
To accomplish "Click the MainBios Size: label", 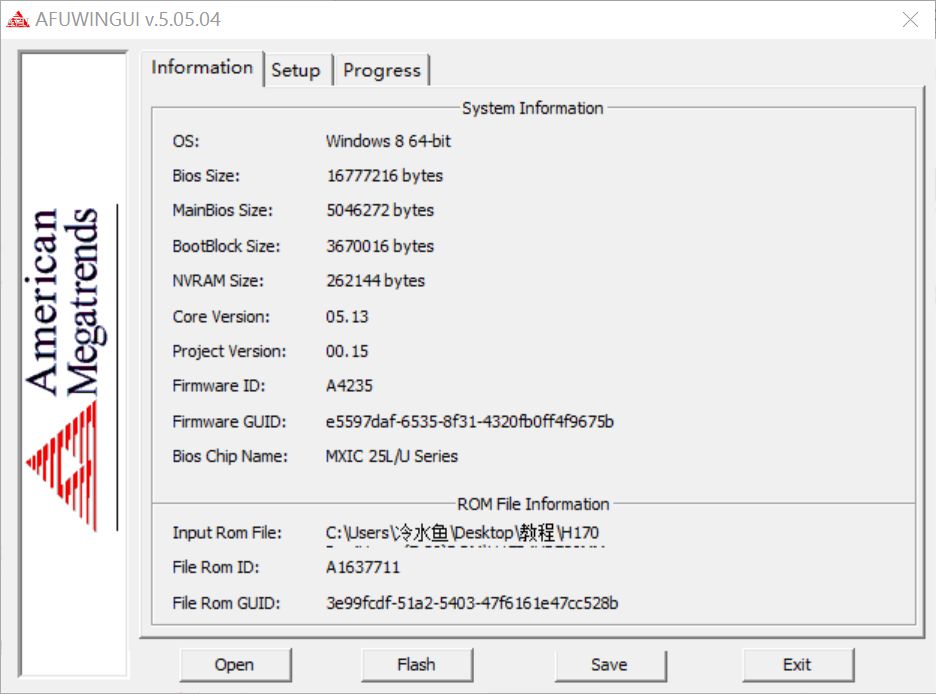I will 222,211.
